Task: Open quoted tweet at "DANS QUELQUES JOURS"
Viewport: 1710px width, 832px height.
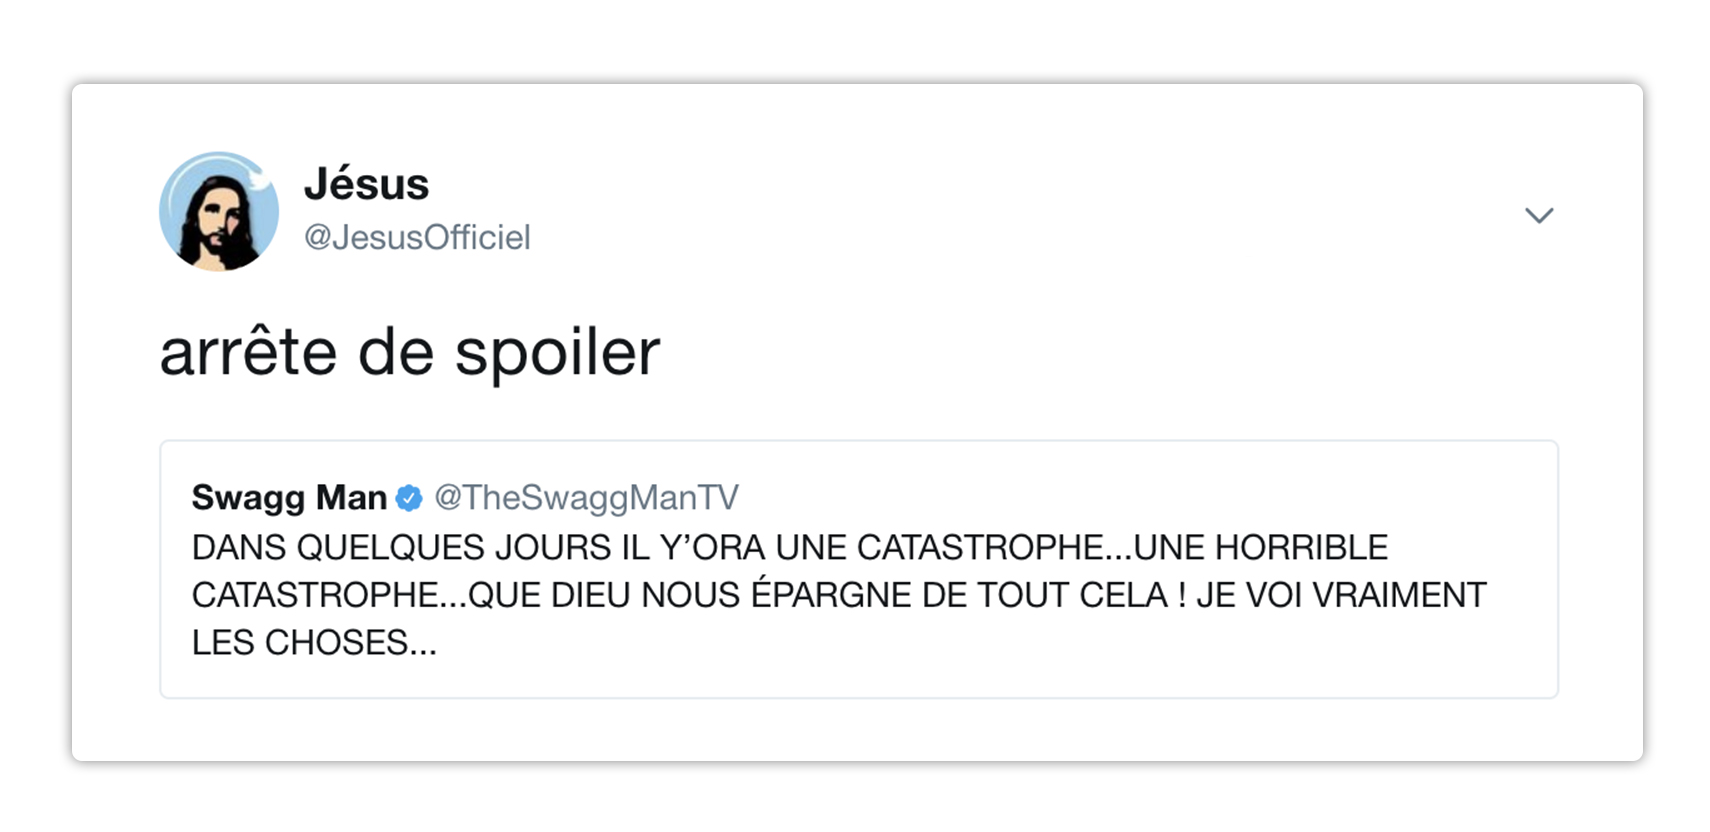Action: coord(400,548)
